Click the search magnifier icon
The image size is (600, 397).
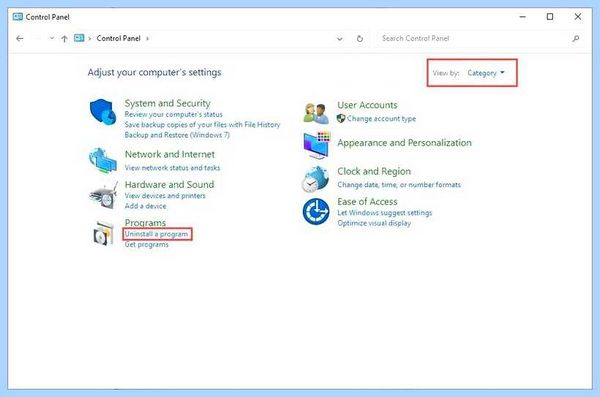click(x=576, y=38)
